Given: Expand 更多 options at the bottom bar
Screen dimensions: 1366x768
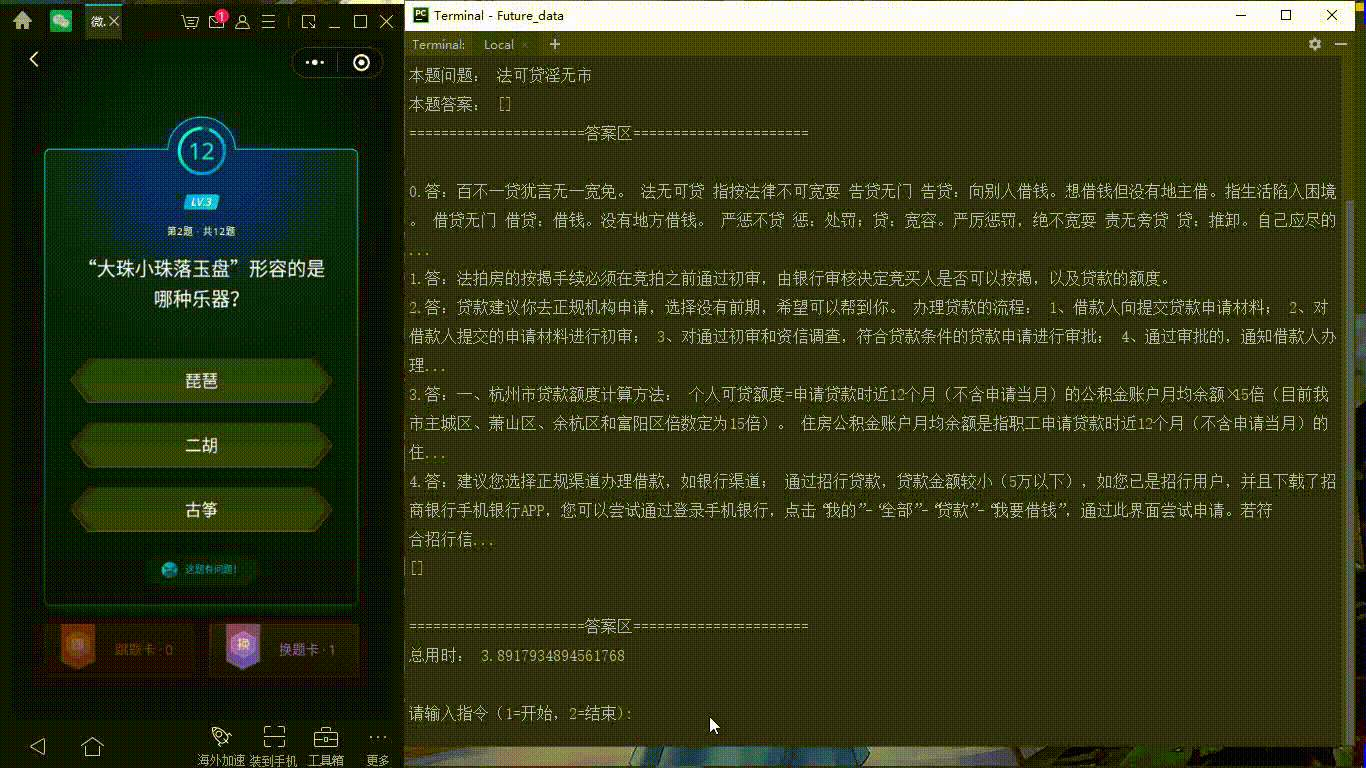Looking at the screenshot, I should (376, 740).
